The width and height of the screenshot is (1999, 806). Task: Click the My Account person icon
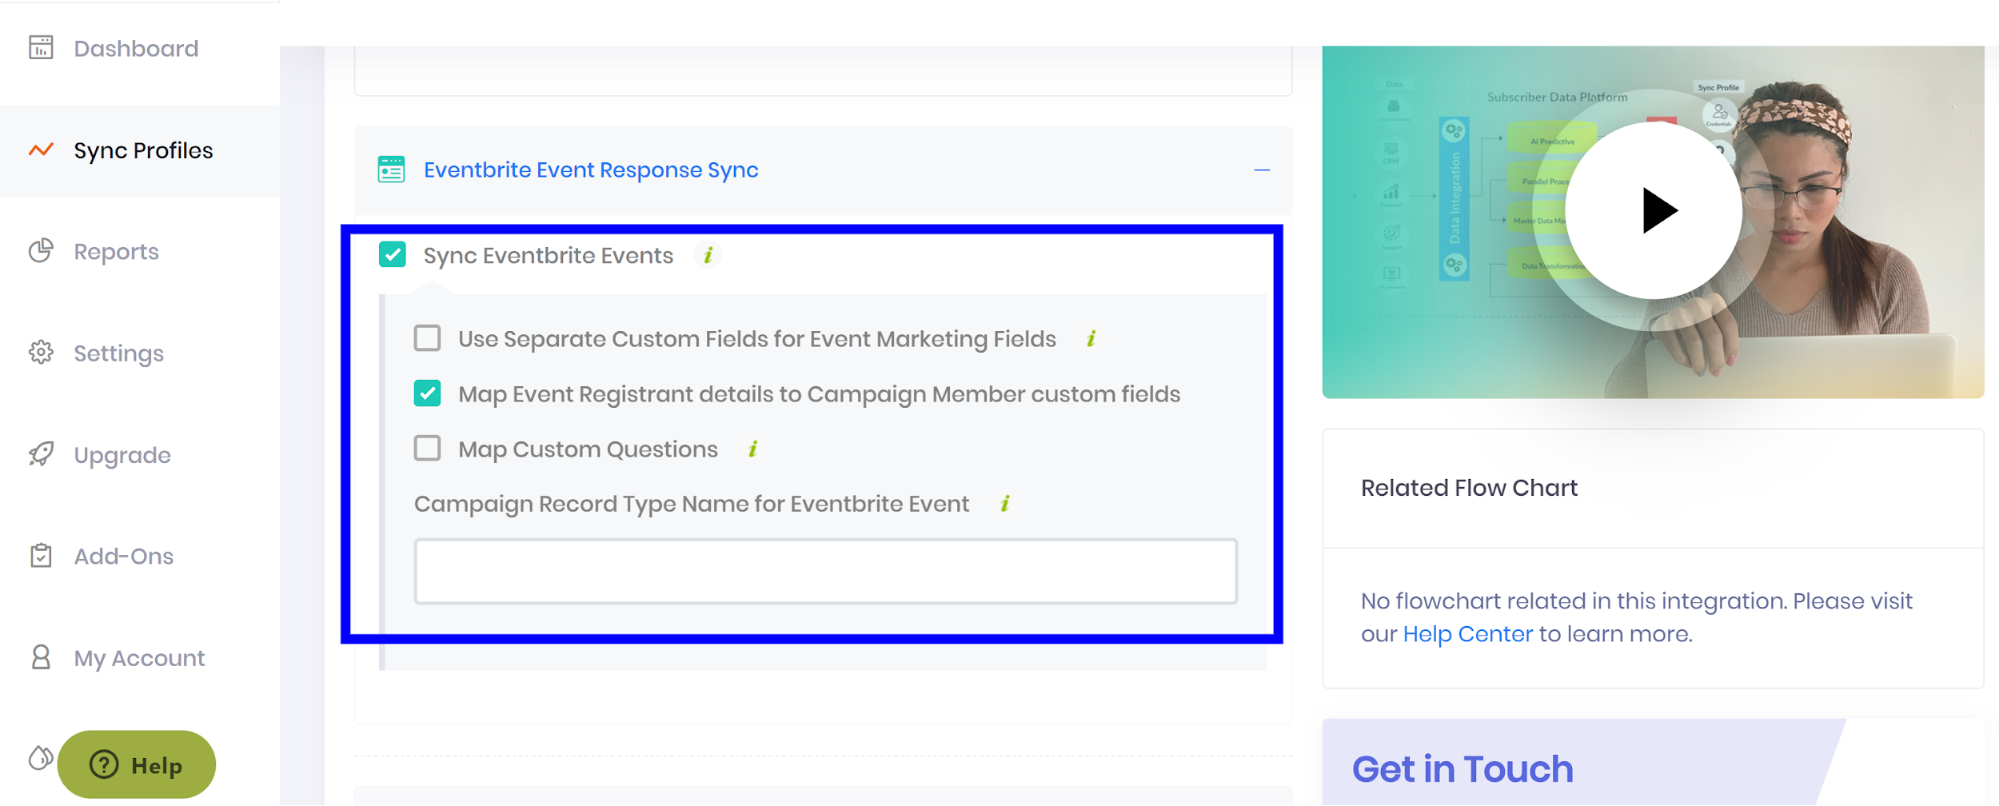pyautogui.click(x=41, y=657)
